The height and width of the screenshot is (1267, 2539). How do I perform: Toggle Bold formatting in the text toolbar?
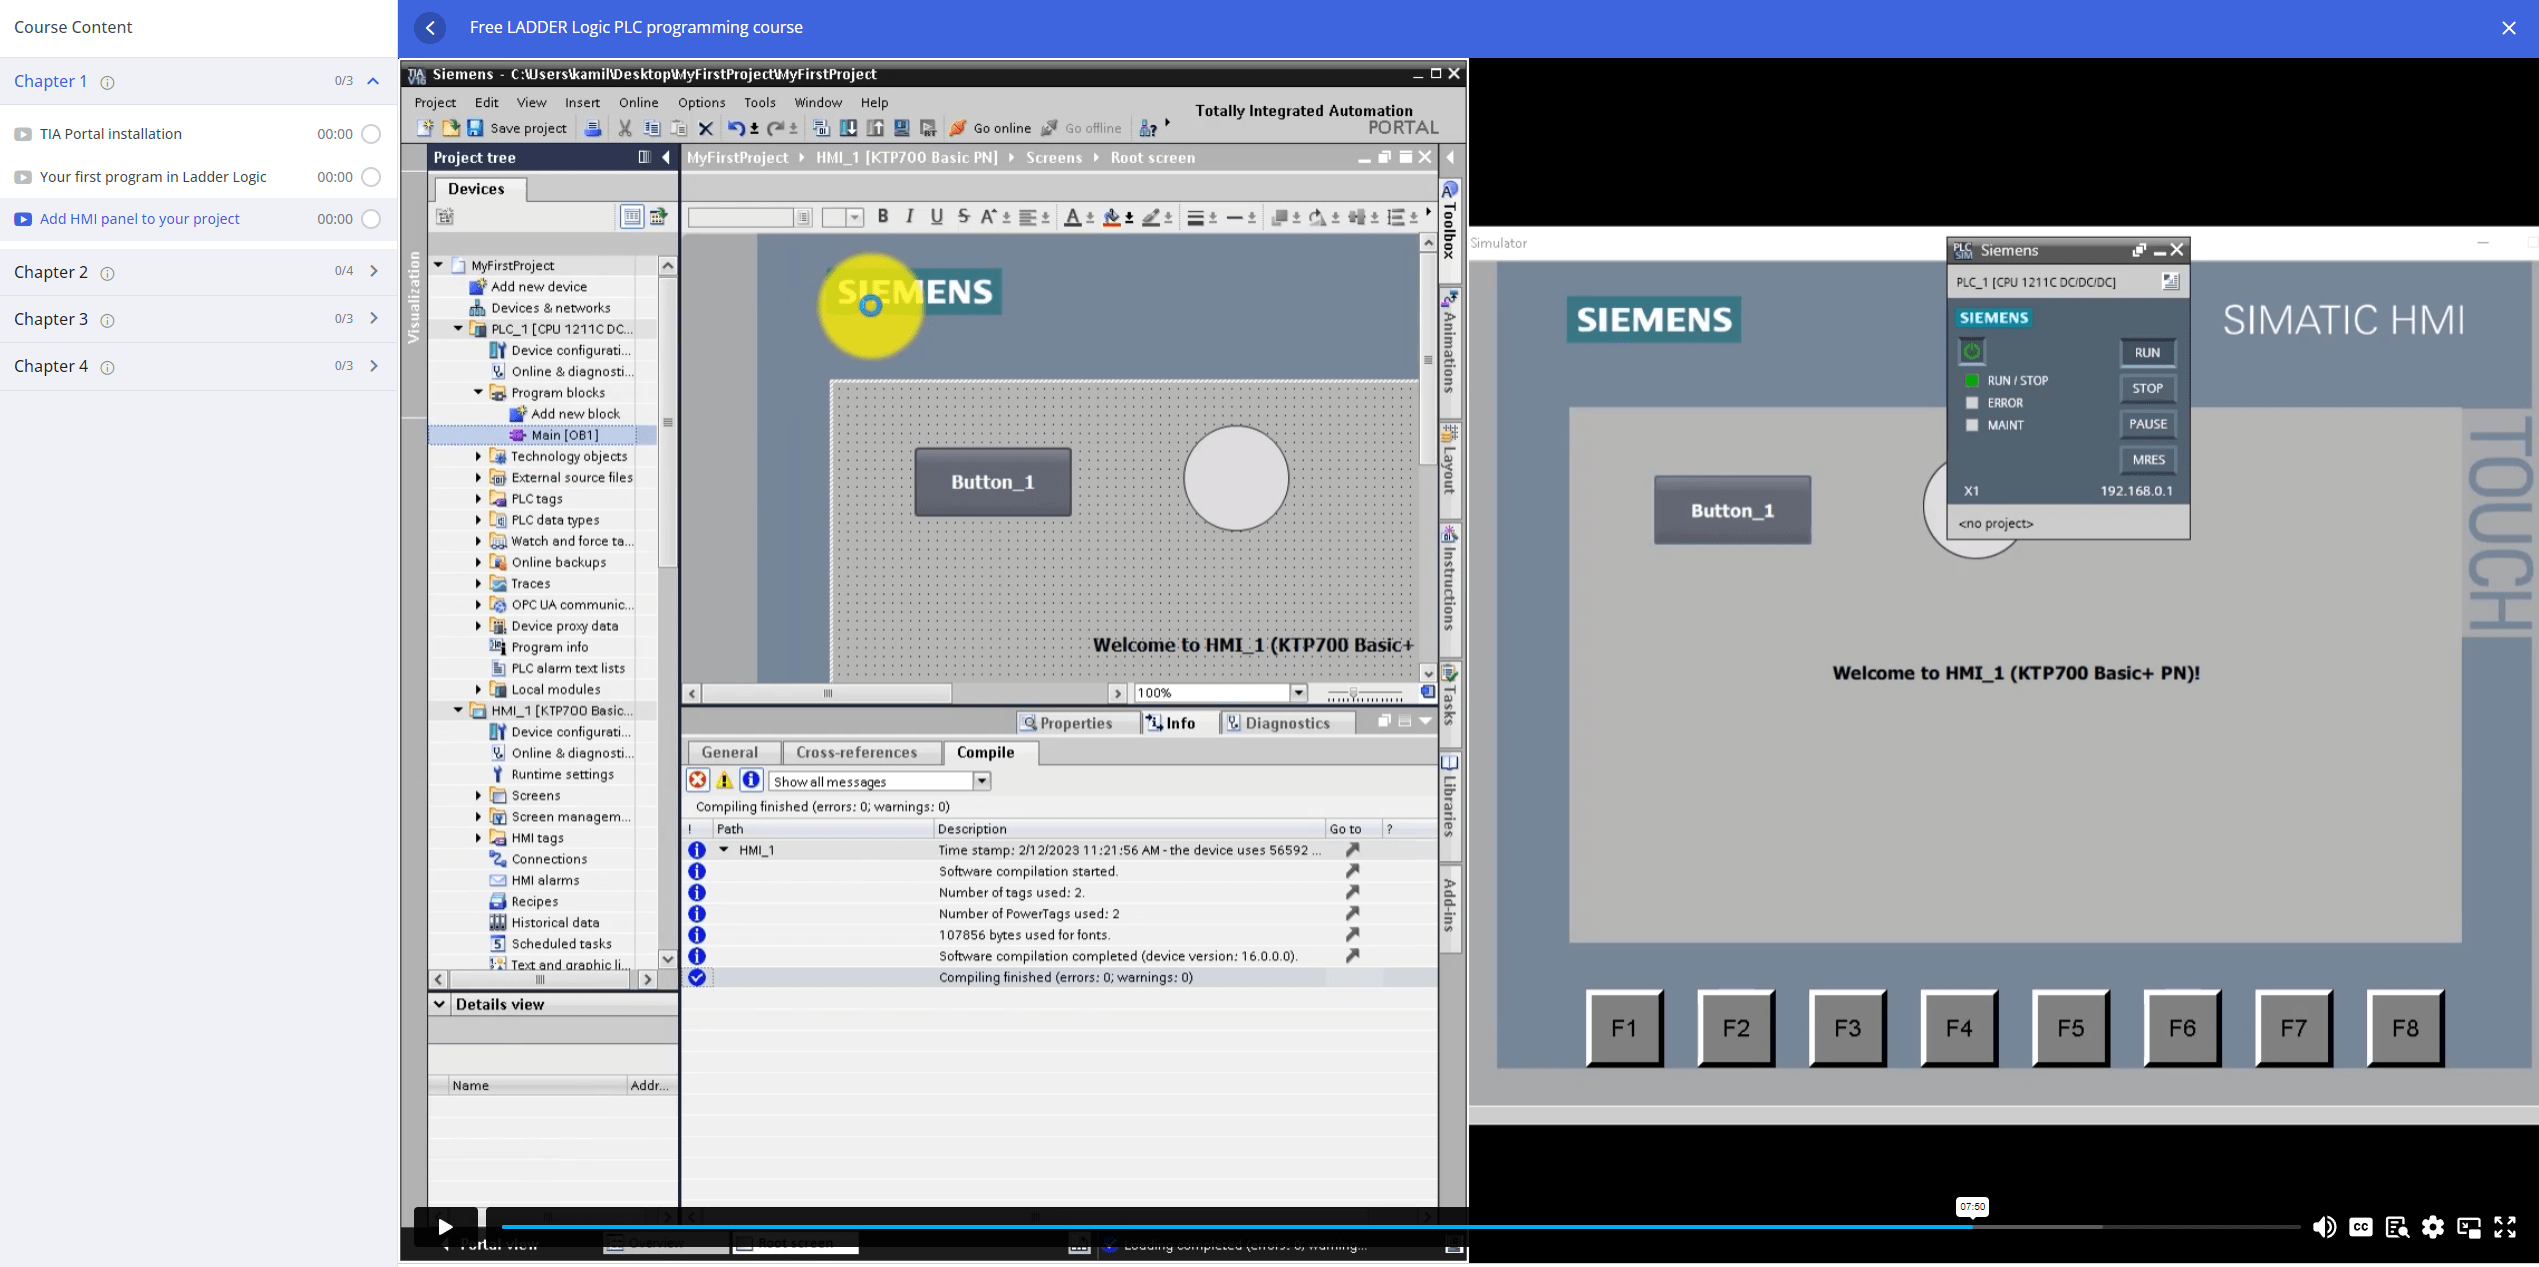[882, 216]
